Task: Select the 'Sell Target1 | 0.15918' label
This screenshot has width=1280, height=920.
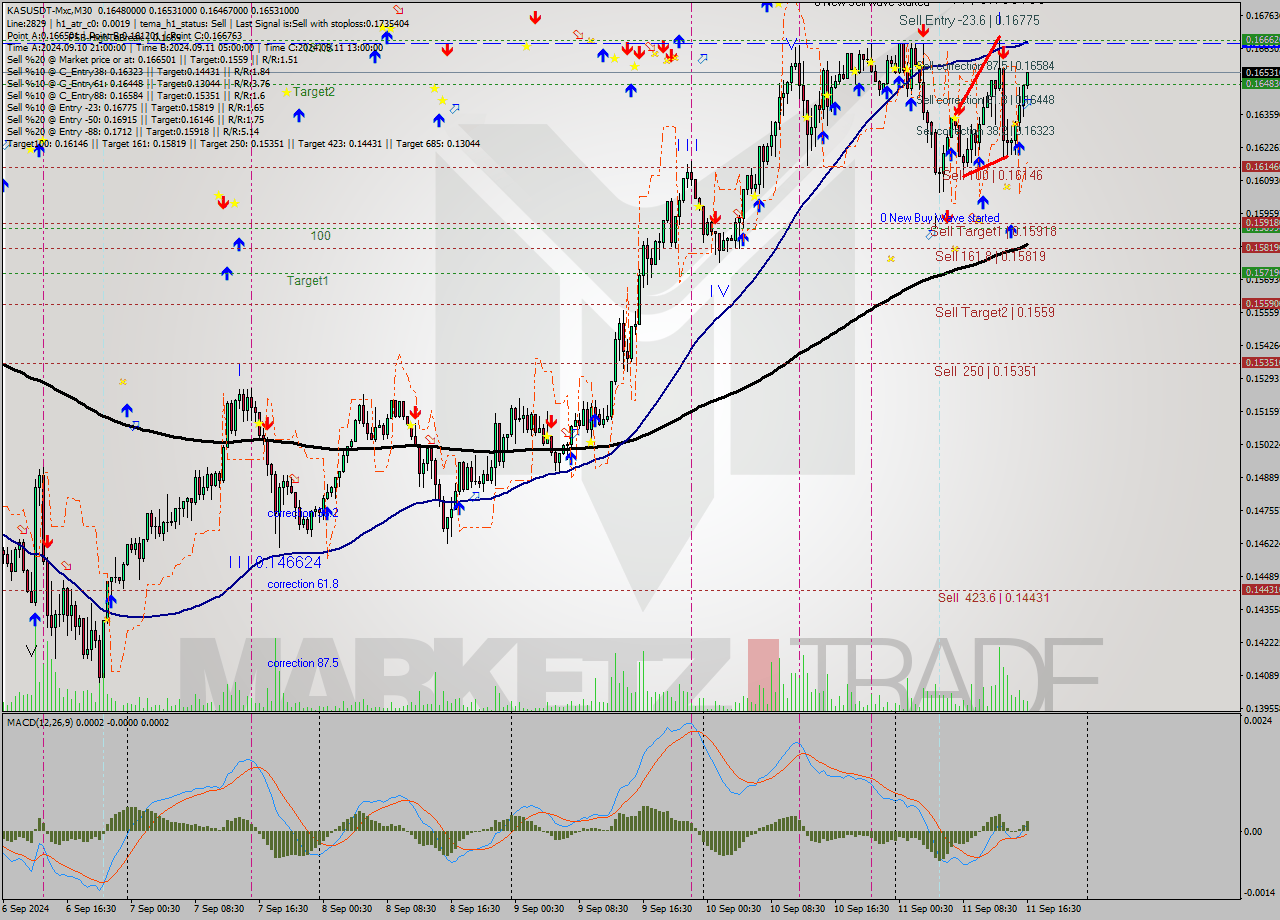Action: pyautogui.click(x=993, y=232)
